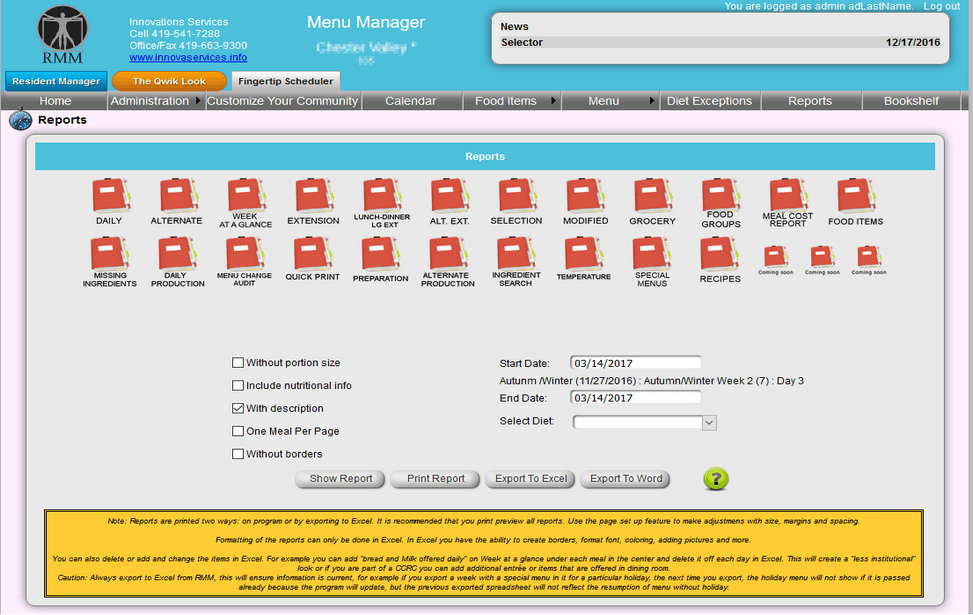
Task: Open the Daily report icon
Action: (110, 194)
